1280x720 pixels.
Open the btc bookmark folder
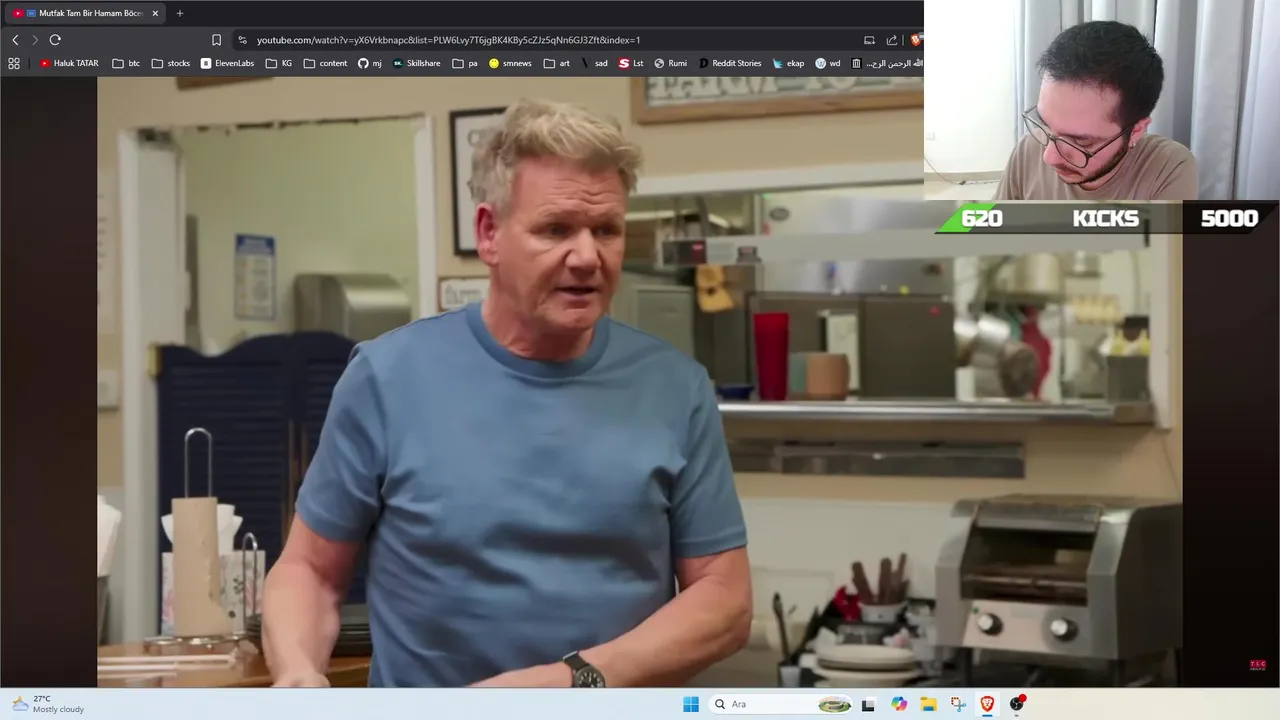pos(126,63)
